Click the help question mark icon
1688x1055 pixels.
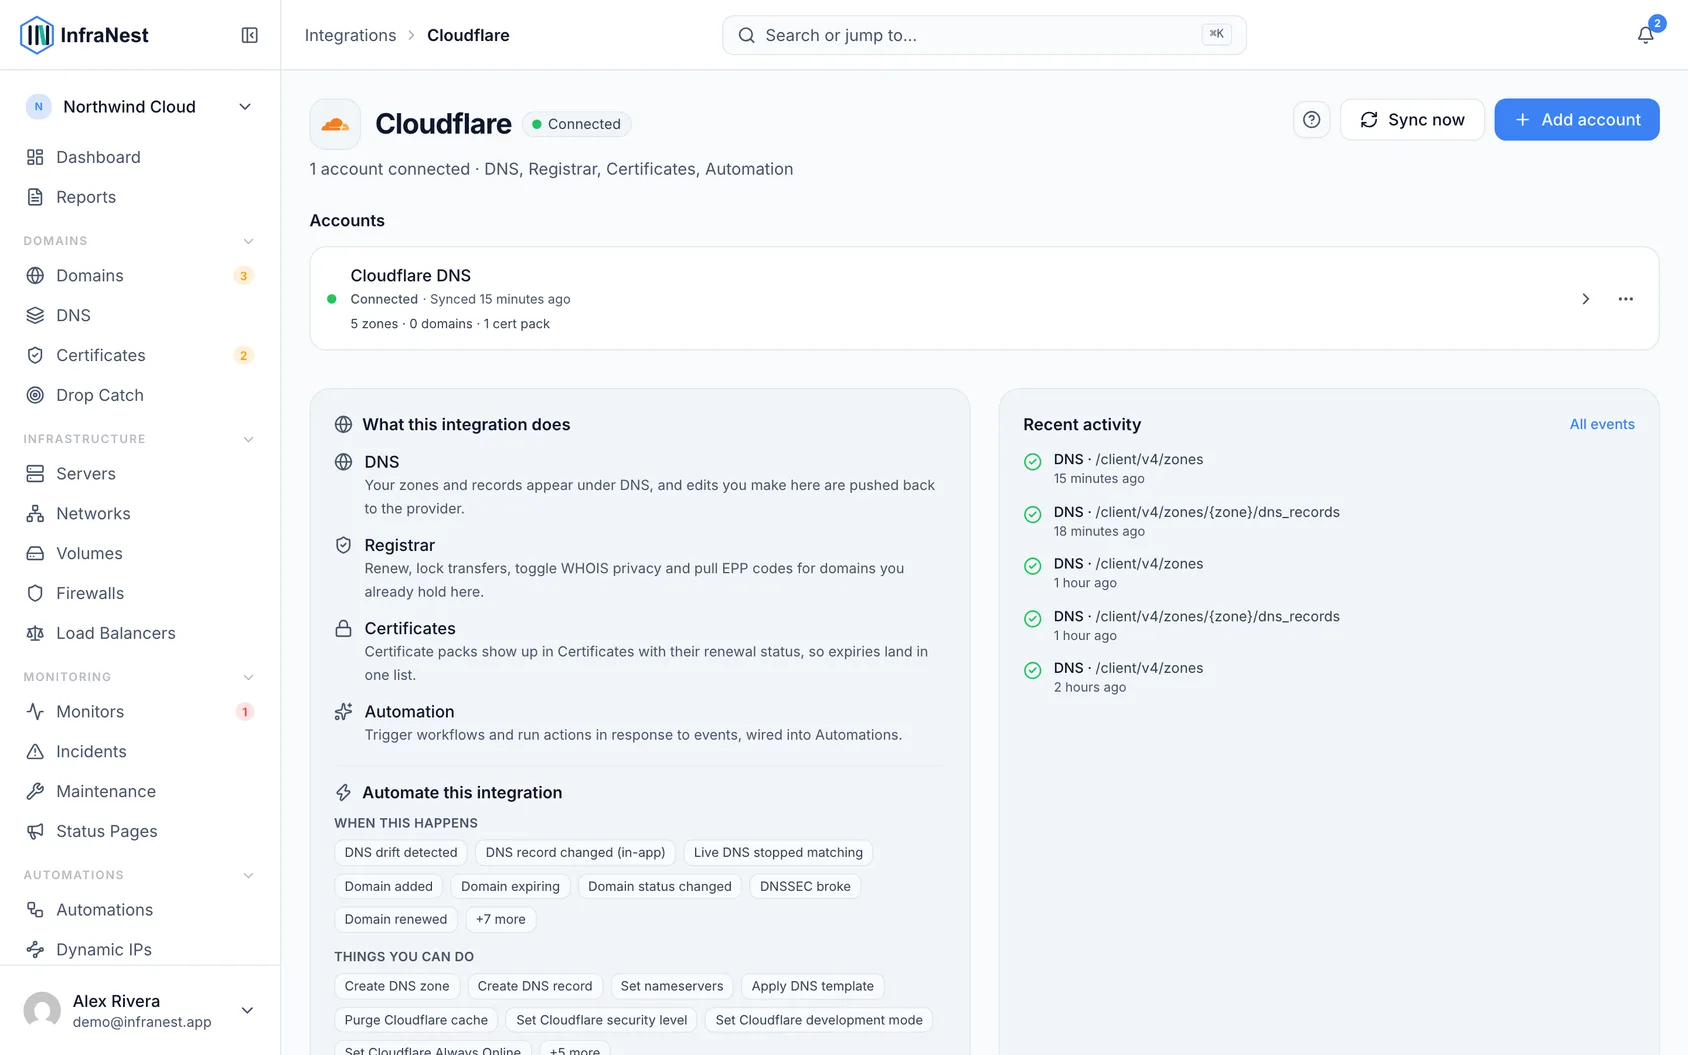[1311, 120]
